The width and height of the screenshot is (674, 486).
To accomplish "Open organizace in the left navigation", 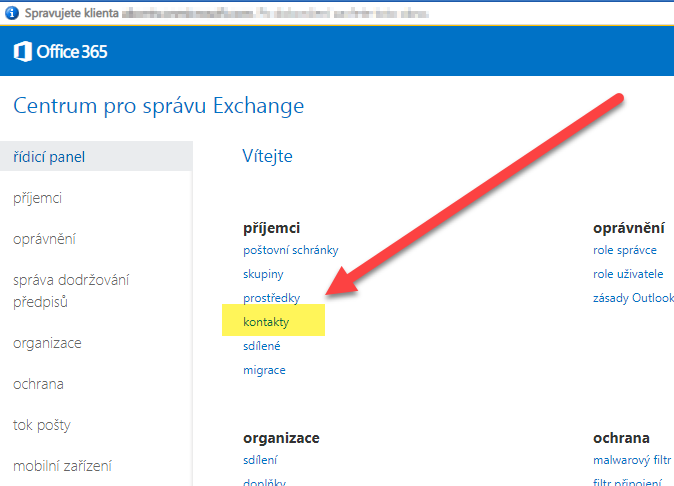I will pos(47,343).
